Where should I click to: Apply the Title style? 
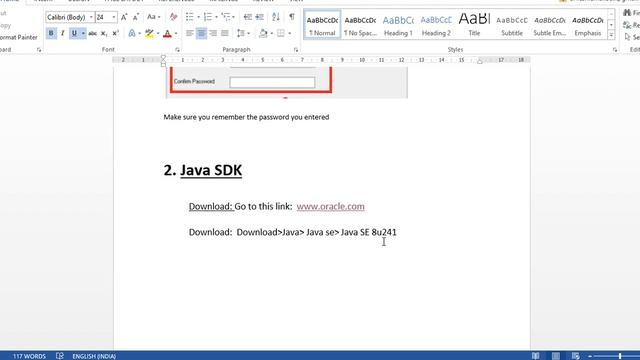pos(474,25)
